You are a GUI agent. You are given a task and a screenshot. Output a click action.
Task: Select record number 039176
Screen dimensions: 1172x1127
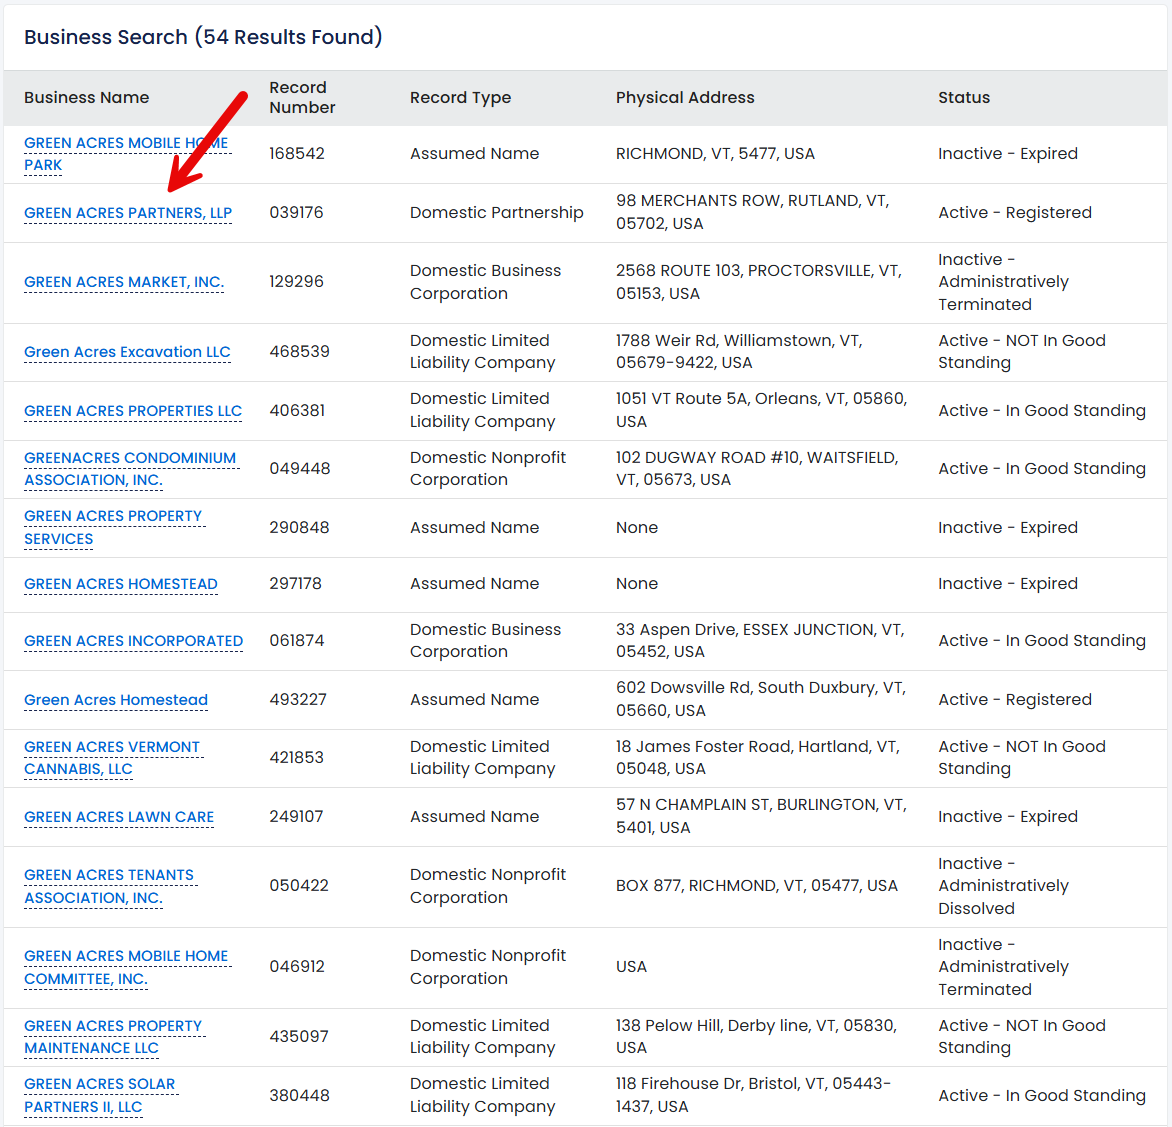point(297,212)
